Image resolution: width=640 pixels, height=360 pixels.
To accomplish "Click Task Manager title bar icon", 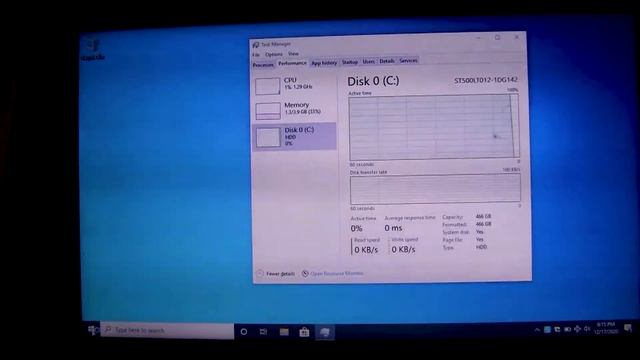I will tap(256, 45).
